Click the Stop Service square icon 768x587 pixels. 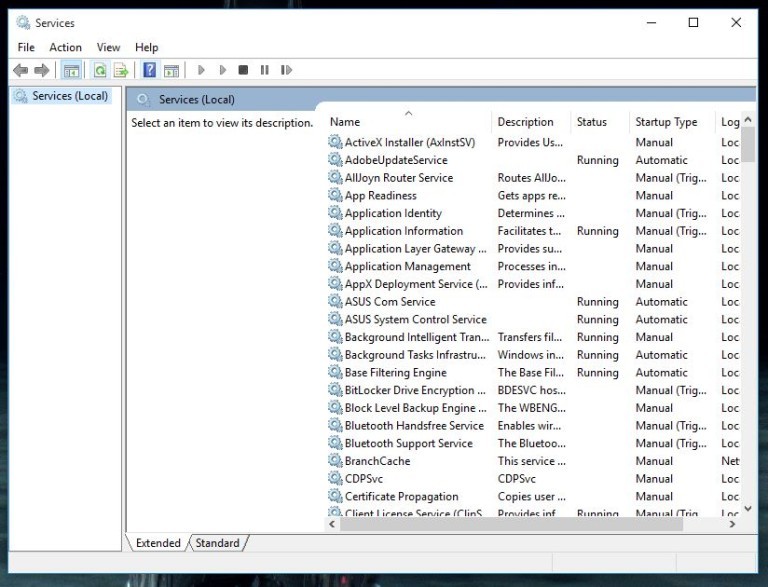coord(243,70)
